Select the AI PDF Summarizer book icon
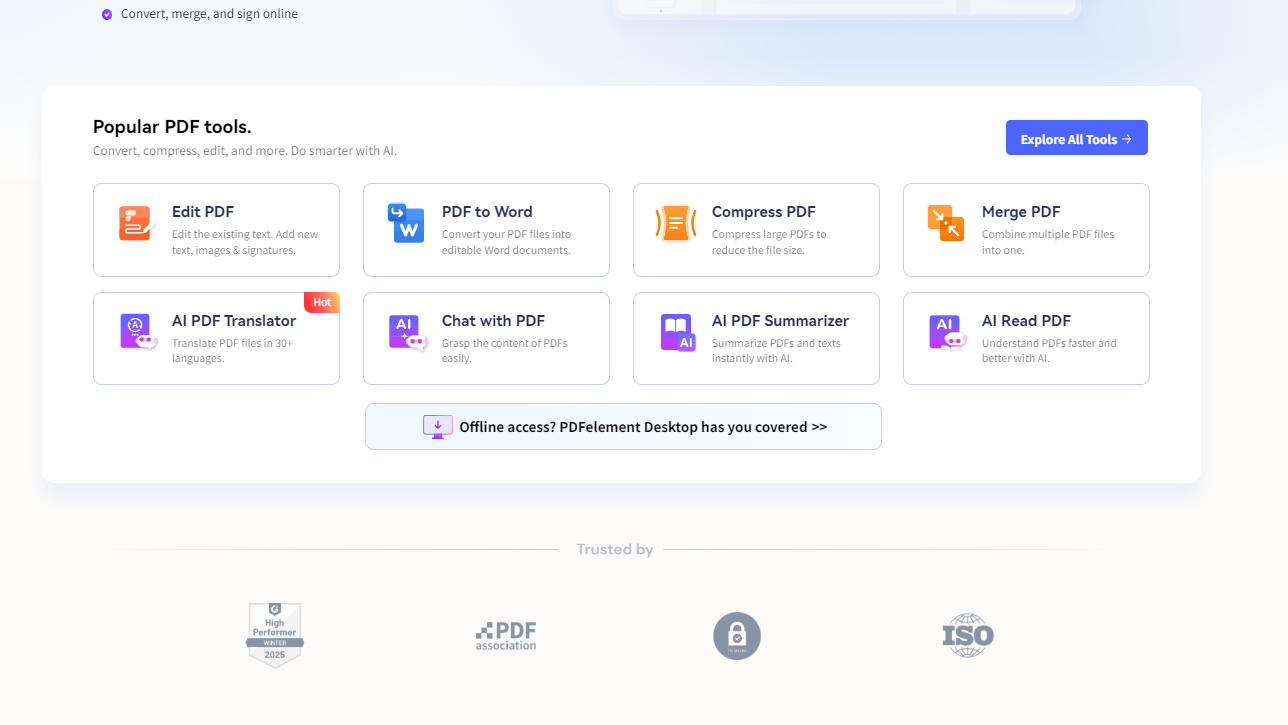 pos(677,332)
